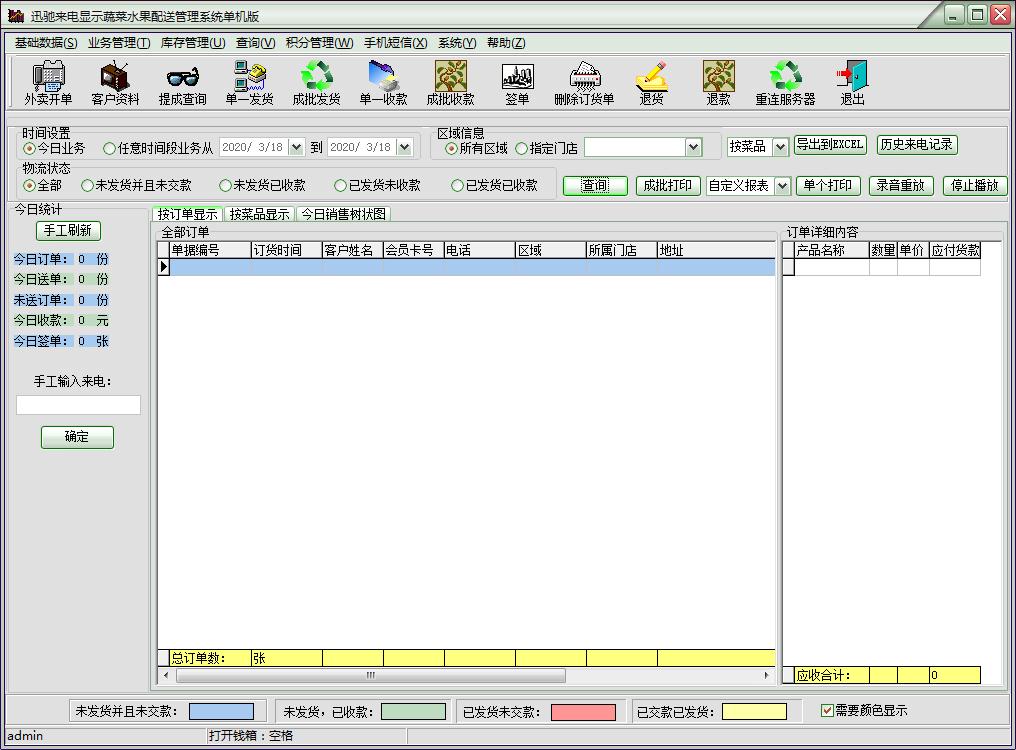This screenshot has height=750, width=1016.
Task: Click the 确定 confirm button
Action: pyautogui.click(x=77, y=437)
